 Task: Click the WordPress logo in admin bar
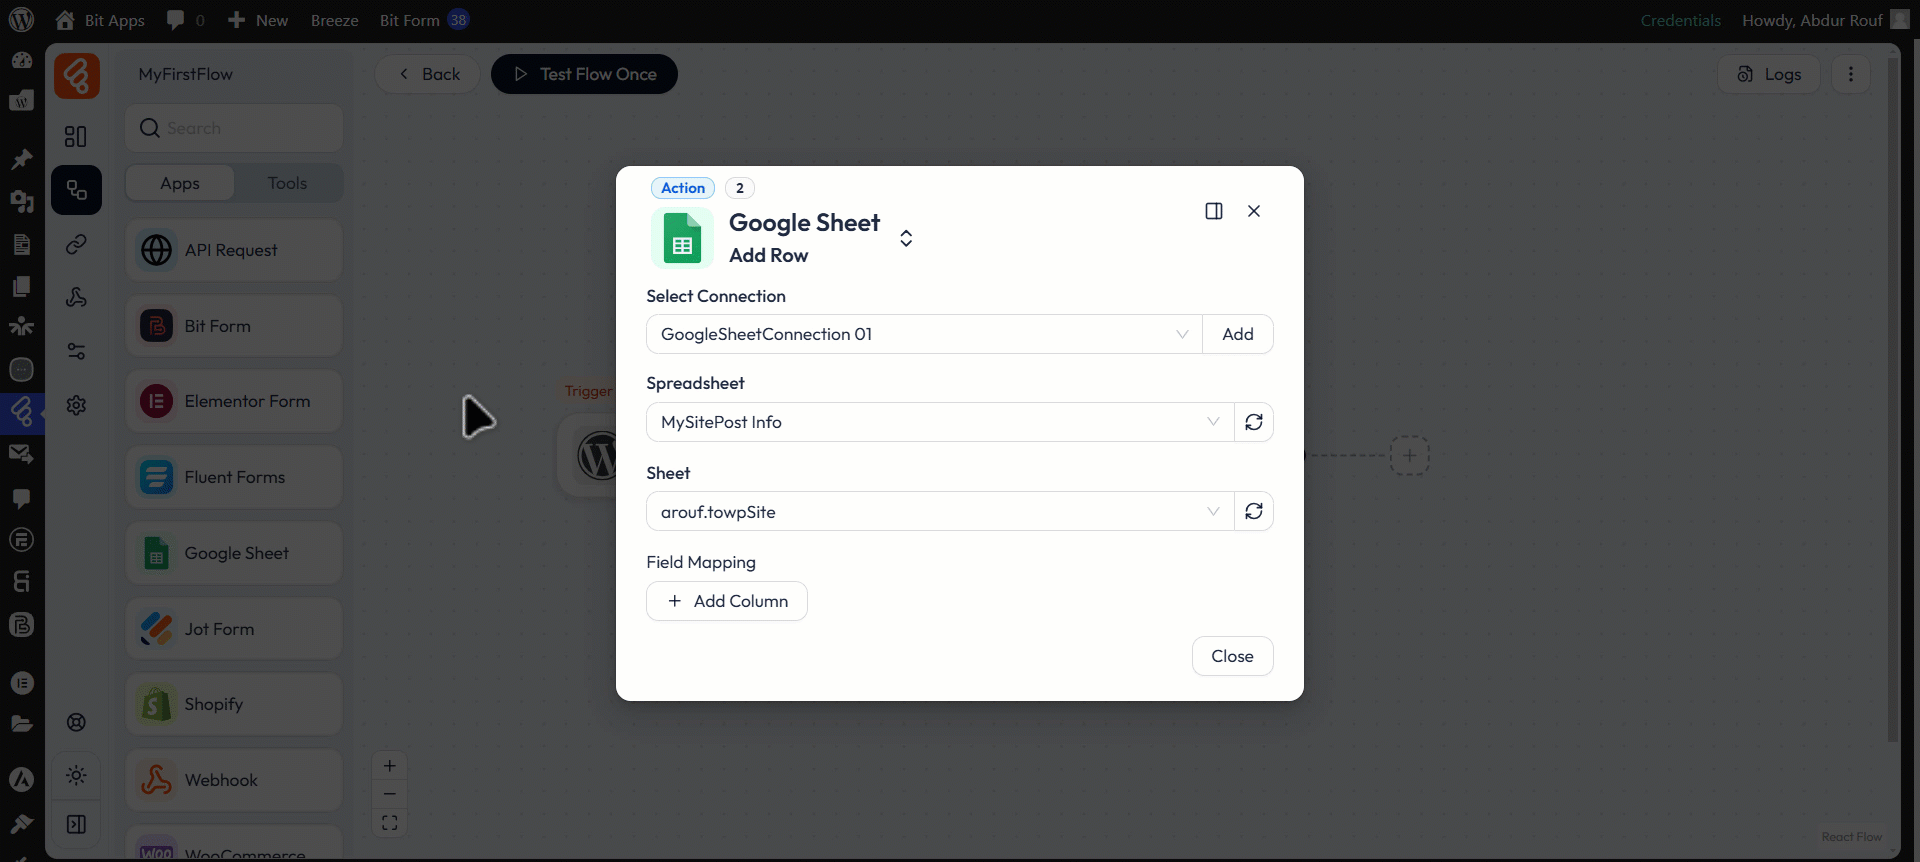point(21,20)
